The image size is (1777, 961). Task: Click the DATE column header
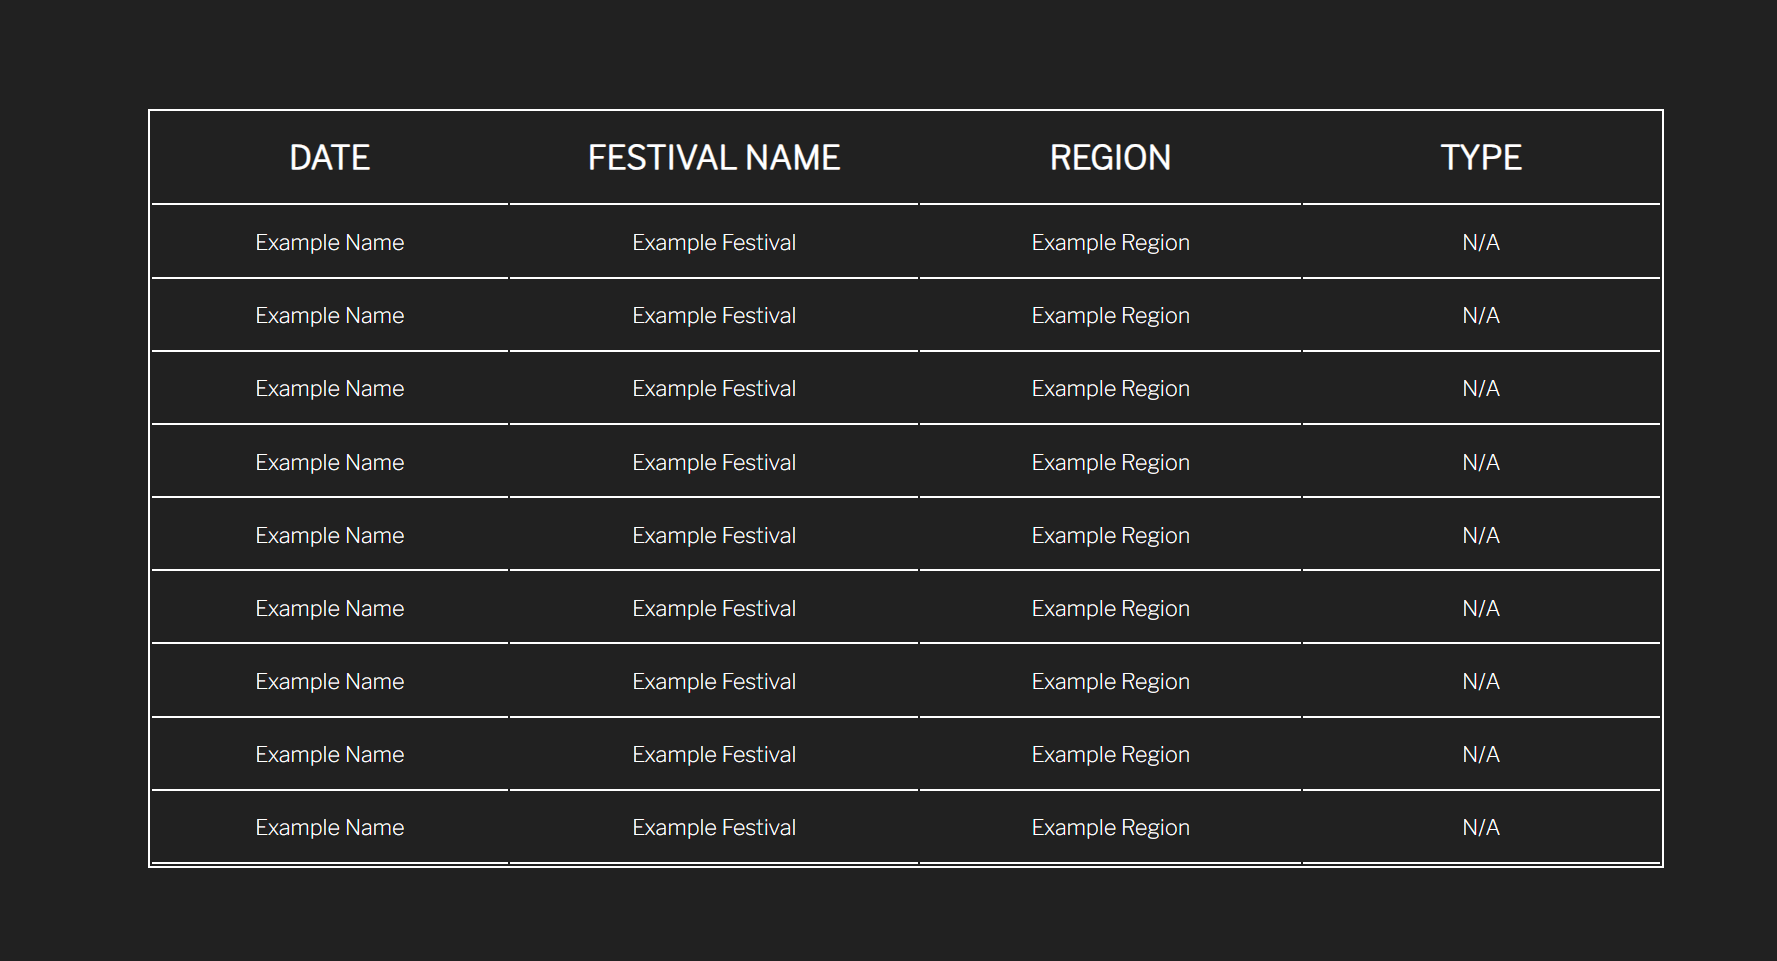pyautogui.click(x=330, y=158)
